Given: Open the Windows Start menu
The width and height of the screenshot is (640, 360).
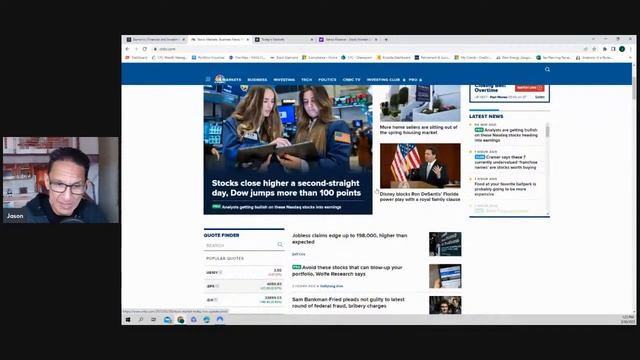Looking at the screenshot, I should [x=128, y=320].
